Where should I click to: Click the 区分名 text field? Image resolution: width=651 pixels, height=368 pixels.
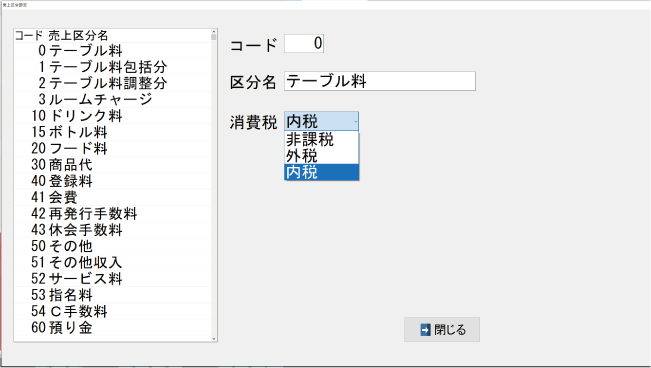(380, 81)
